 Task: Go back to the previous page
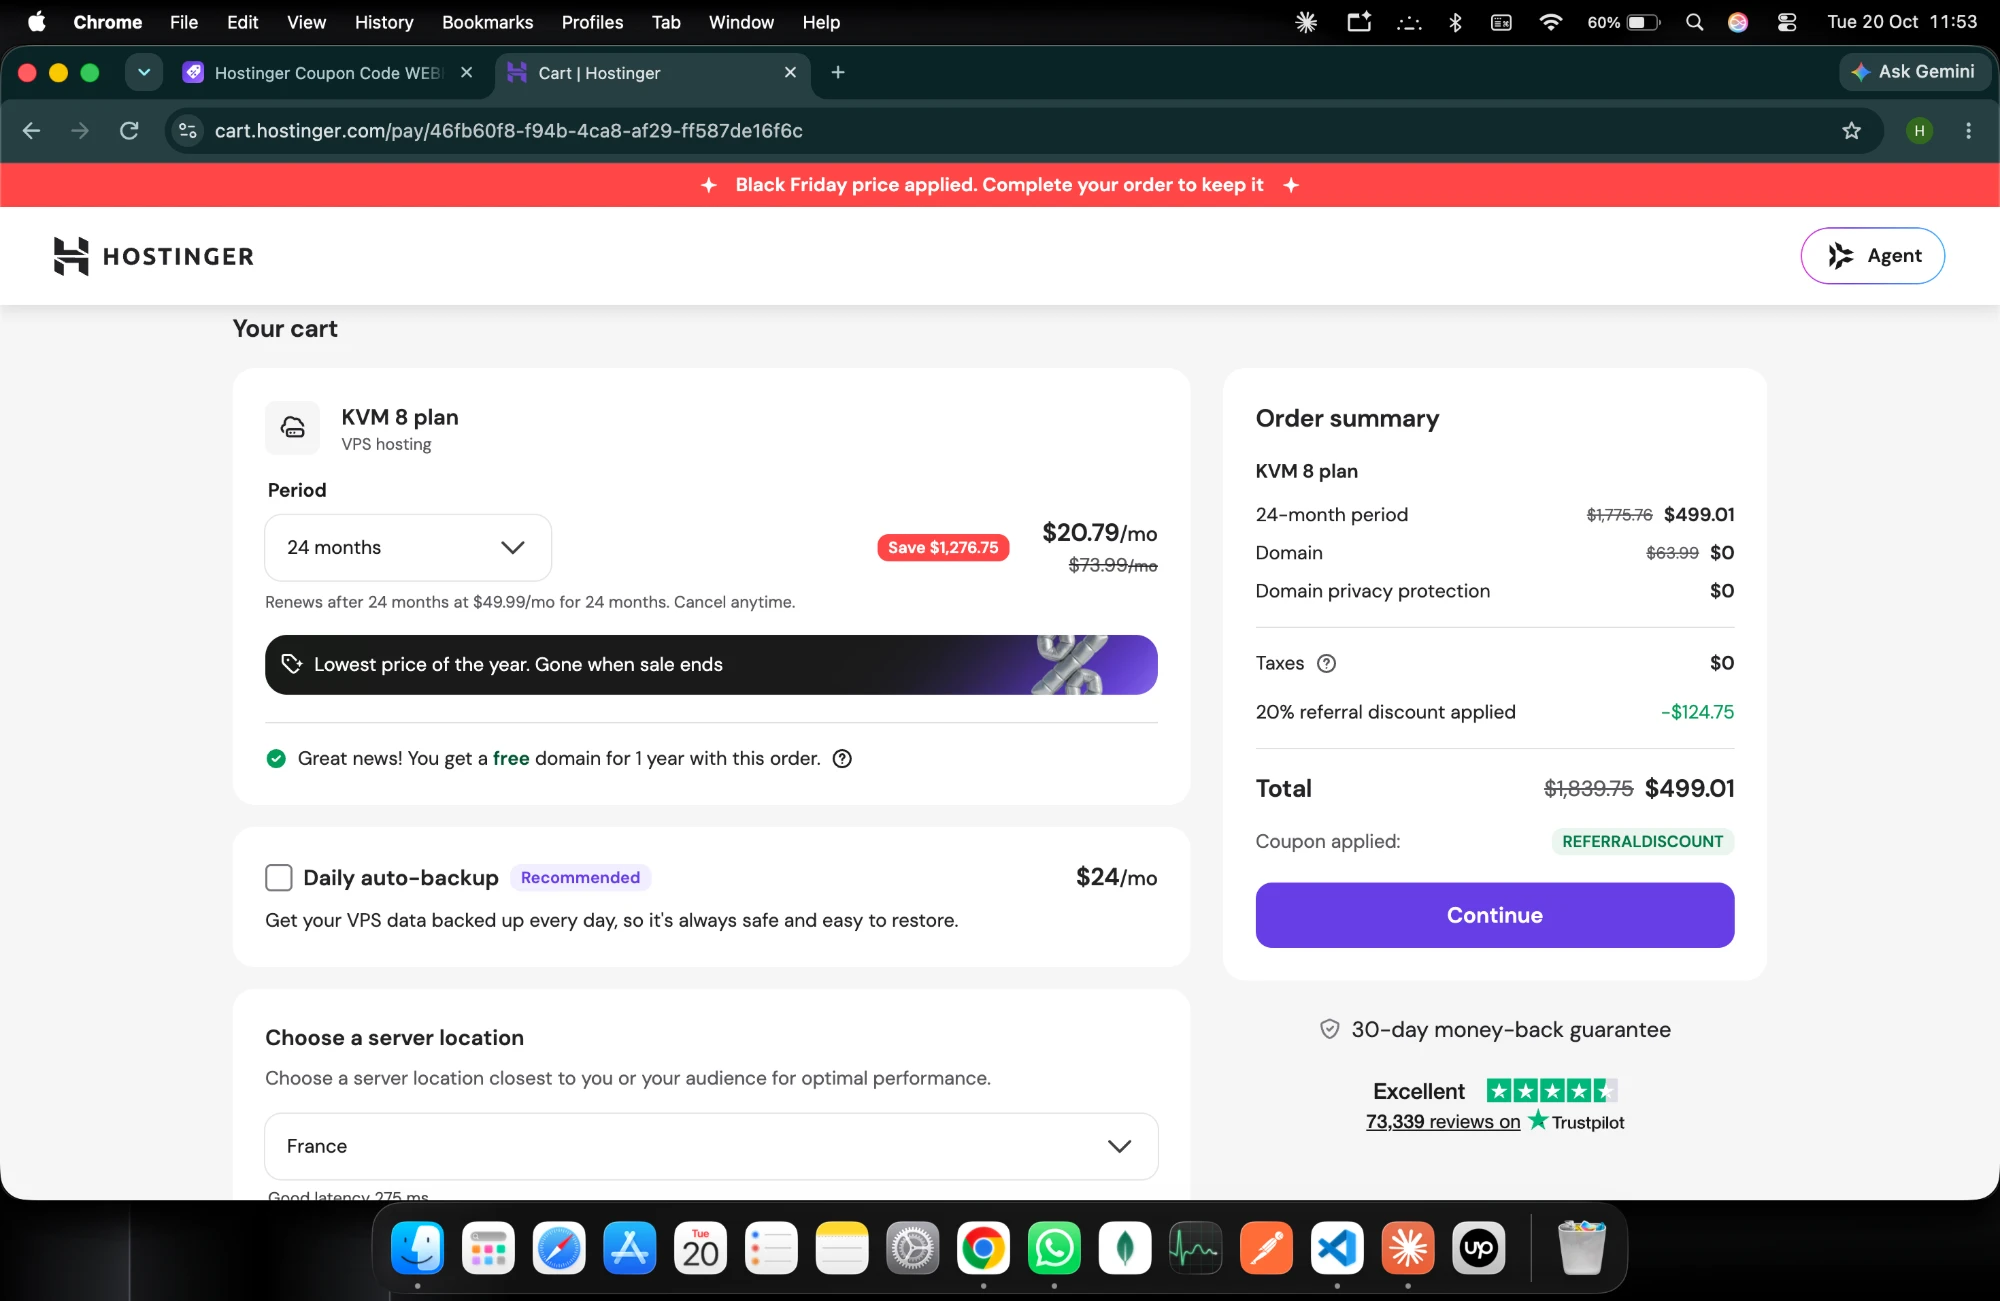[x=31, y=131]
